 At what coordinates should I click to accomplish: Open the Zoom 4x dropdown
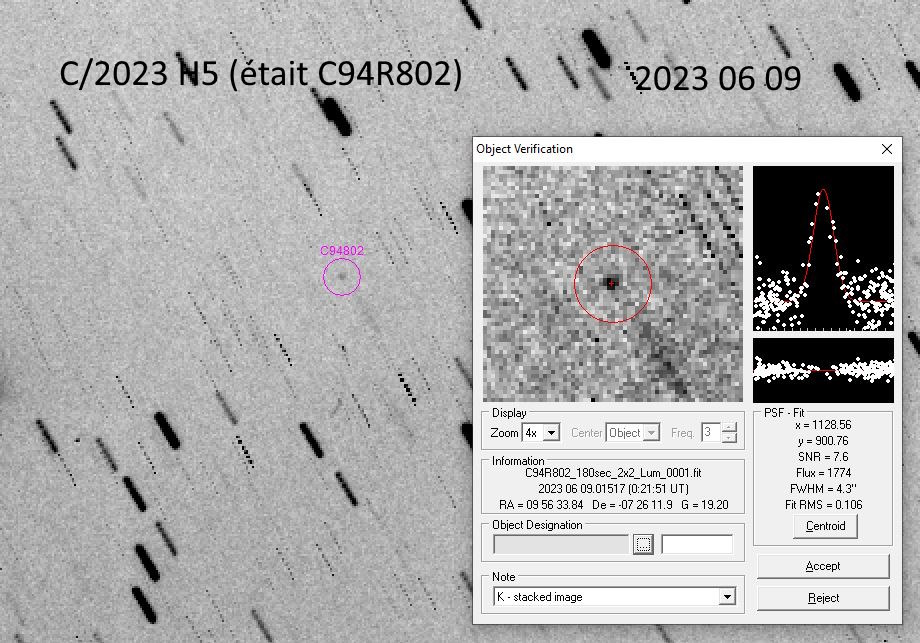551,433
